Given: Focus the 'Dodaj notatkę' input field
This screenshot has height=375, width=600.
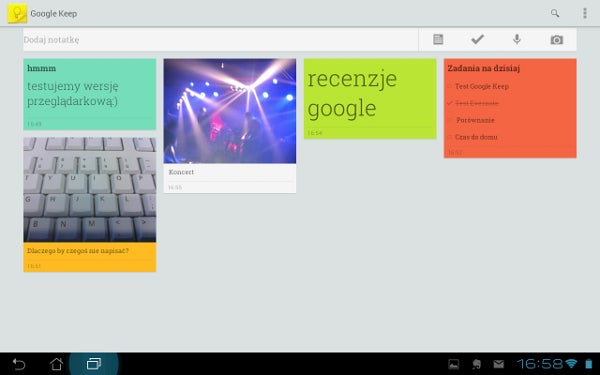Looking at the screenshot, I should point(220,39).
